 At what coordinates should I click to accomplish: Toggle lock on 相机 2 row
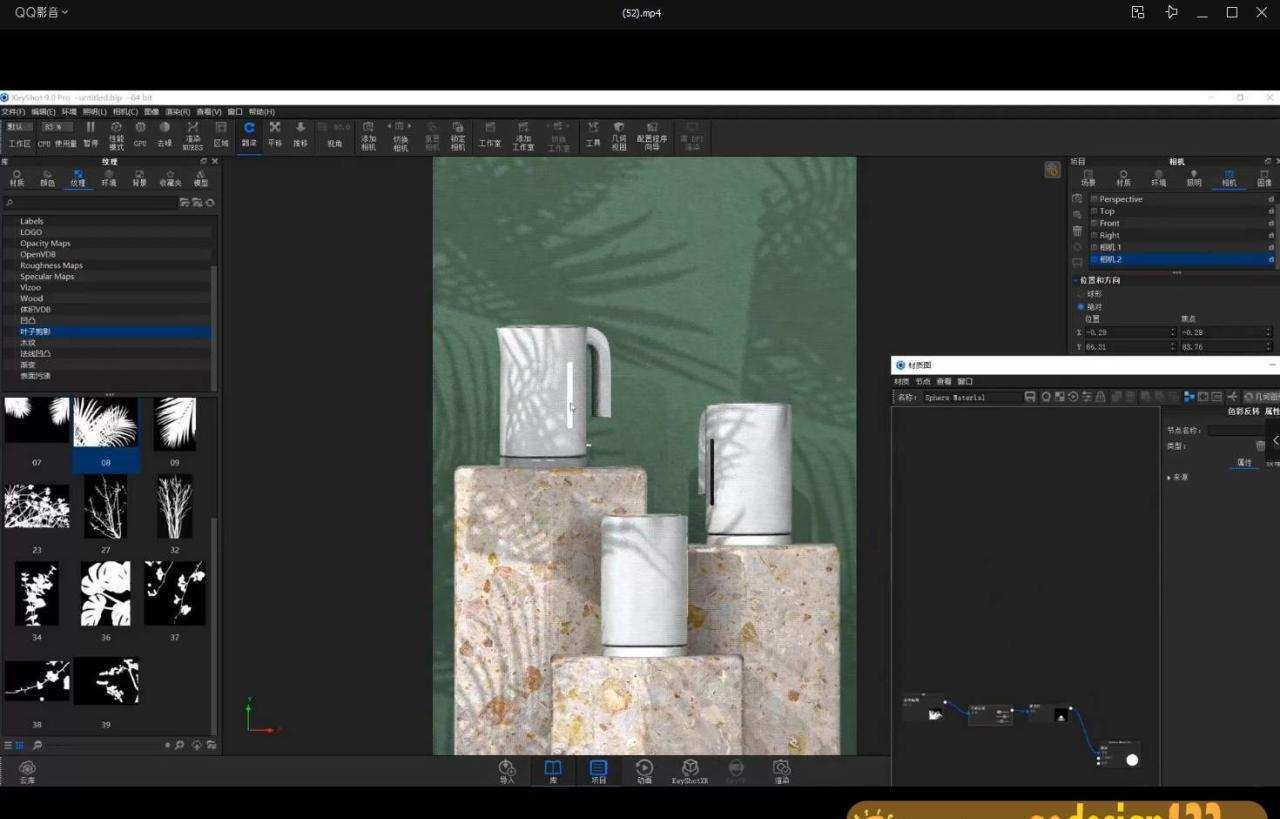tap(1271, 259)
